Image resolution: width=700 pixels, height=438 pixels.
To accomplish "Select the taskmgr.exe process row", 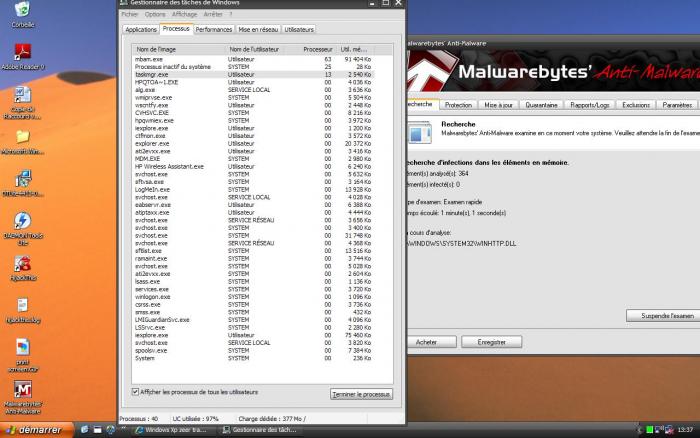I will point(253,75).
